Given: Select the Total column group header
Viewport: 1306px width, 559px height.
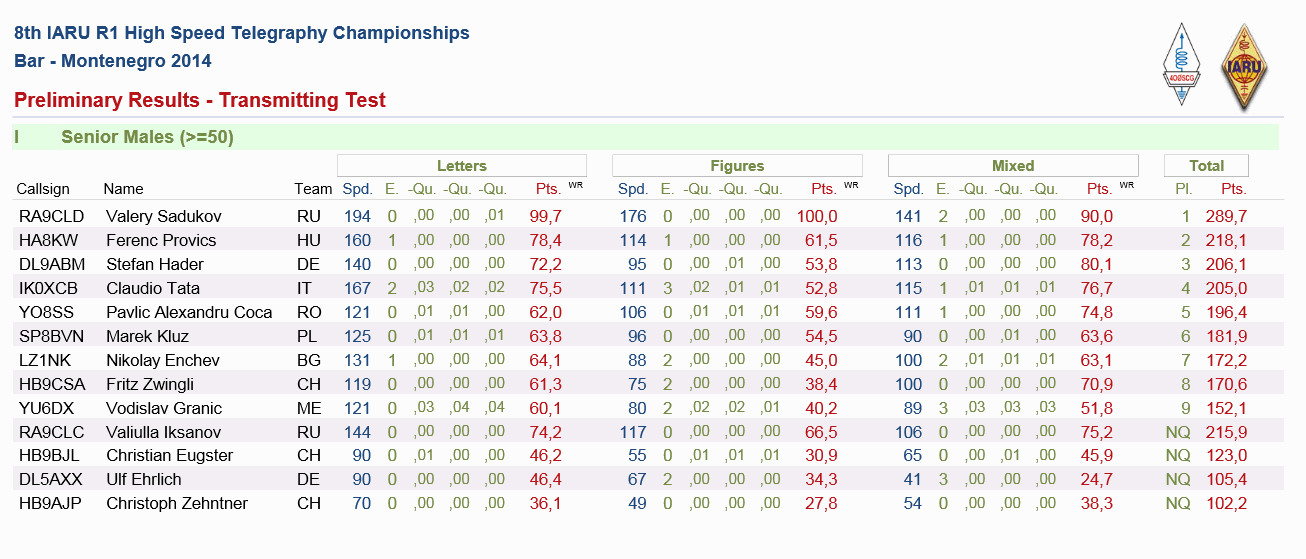Looking at the screenshot, I should 1207,166.
